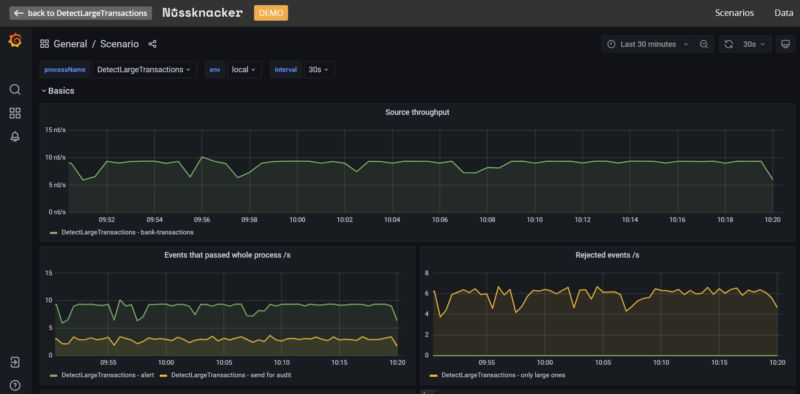Open the Scenarios menu item
The width and height of the screenshot is (800, 394).
734,13
